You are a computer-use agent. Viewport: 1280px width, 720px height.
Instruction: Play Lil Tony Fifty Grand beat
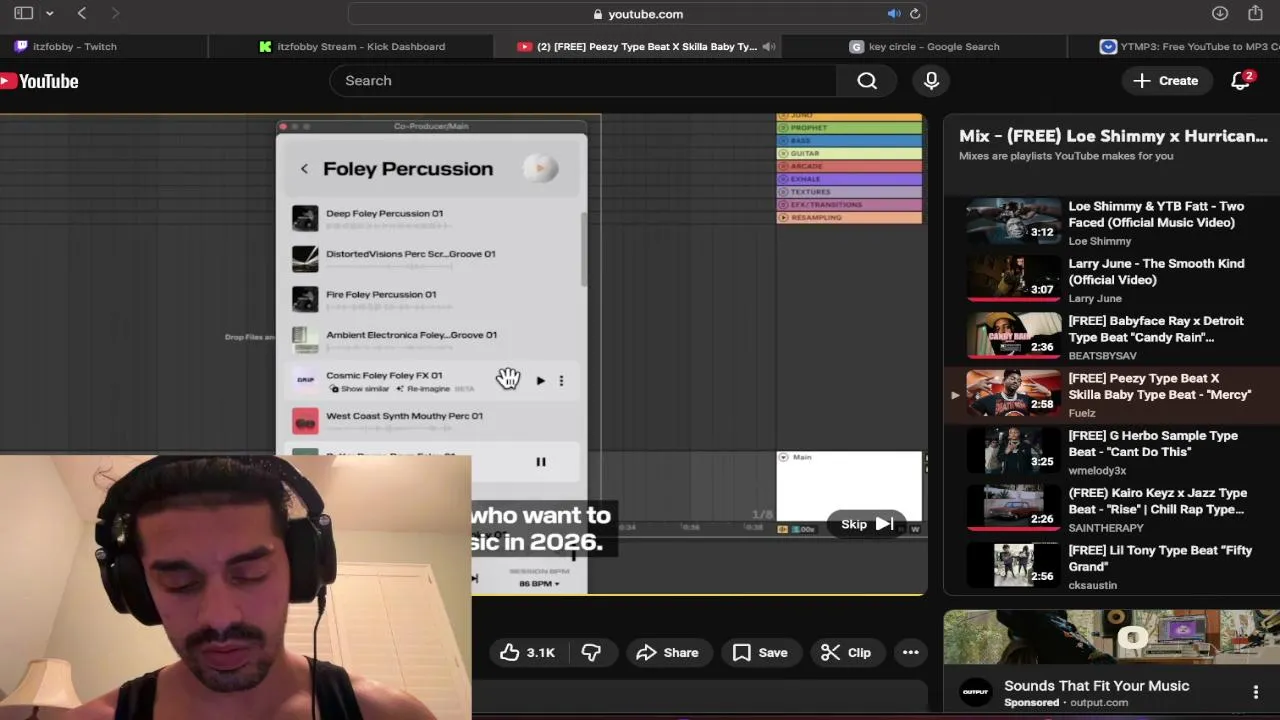pos(1112,566)
